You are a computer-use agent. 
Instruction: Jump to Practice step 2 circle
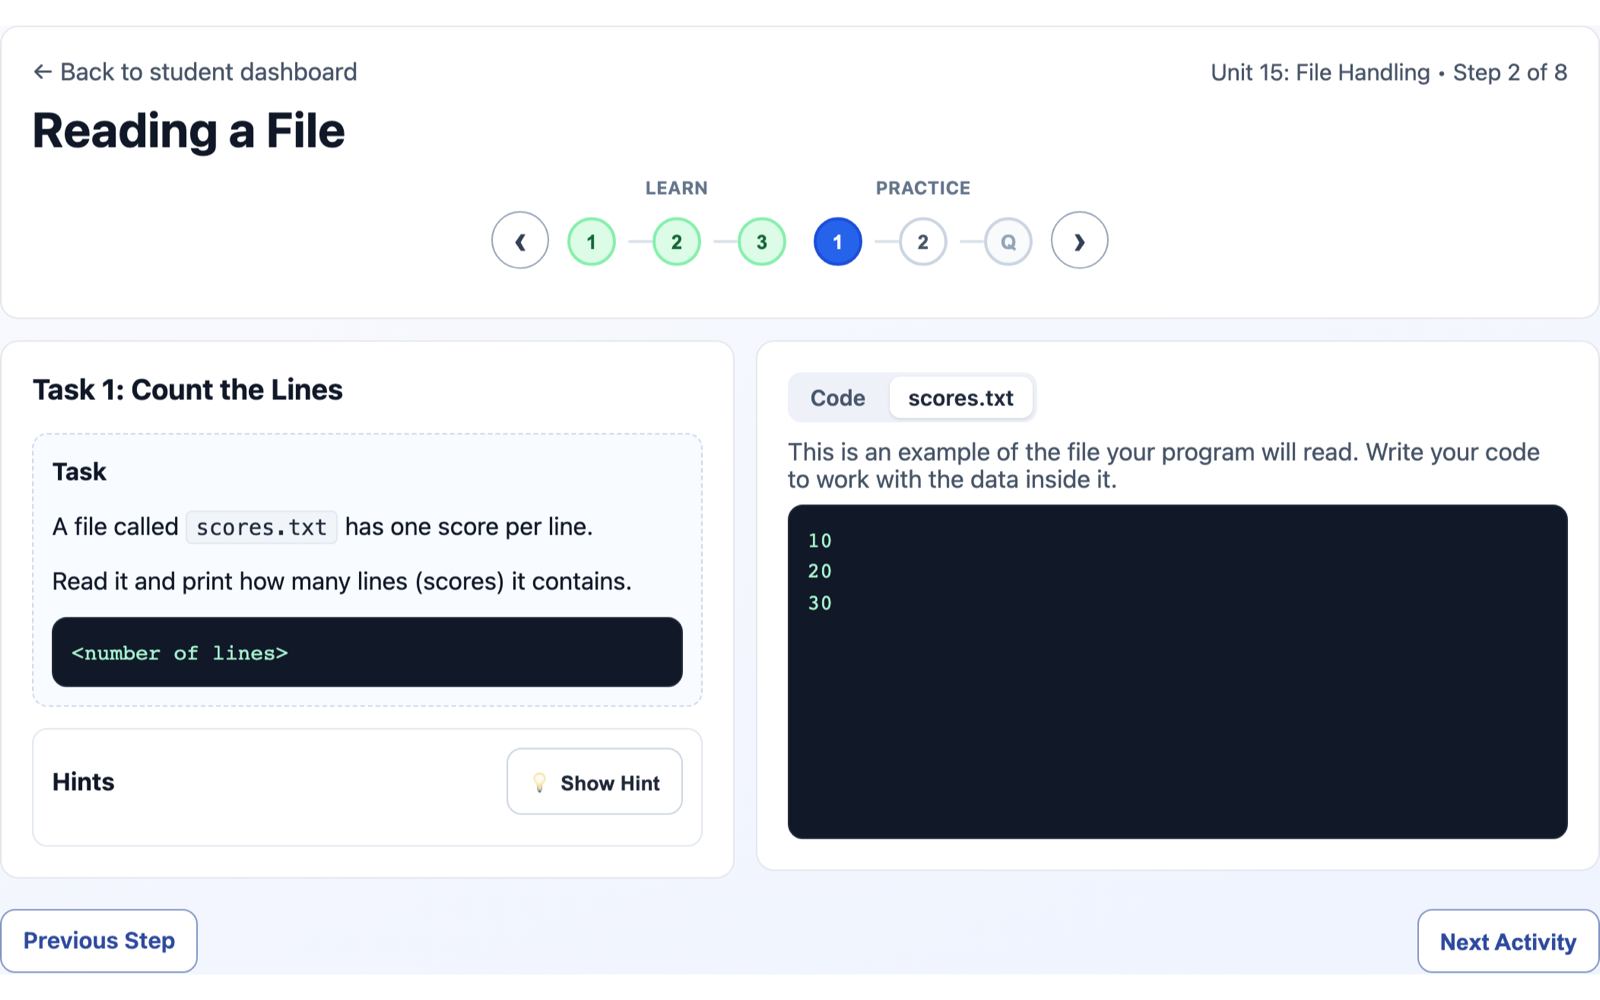[923, 242]
